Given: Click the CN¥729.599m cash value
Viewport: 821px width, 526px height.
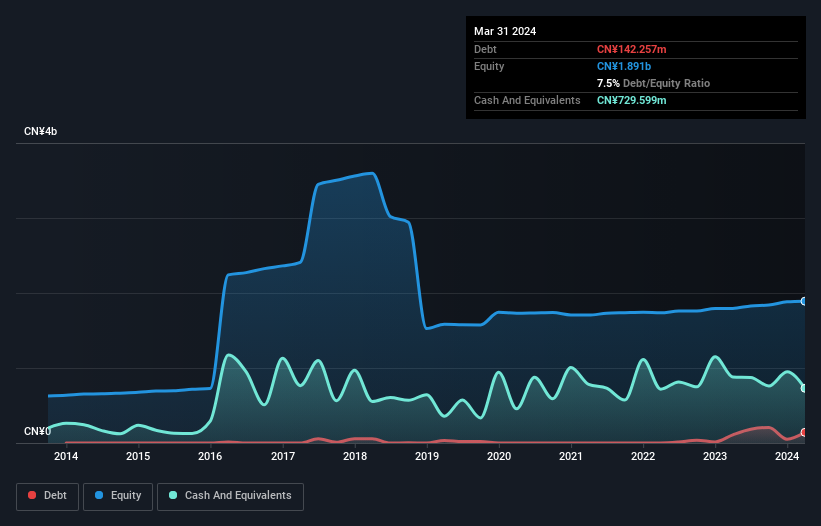Looking at the screenshot, I should click(x=631, y=100).
